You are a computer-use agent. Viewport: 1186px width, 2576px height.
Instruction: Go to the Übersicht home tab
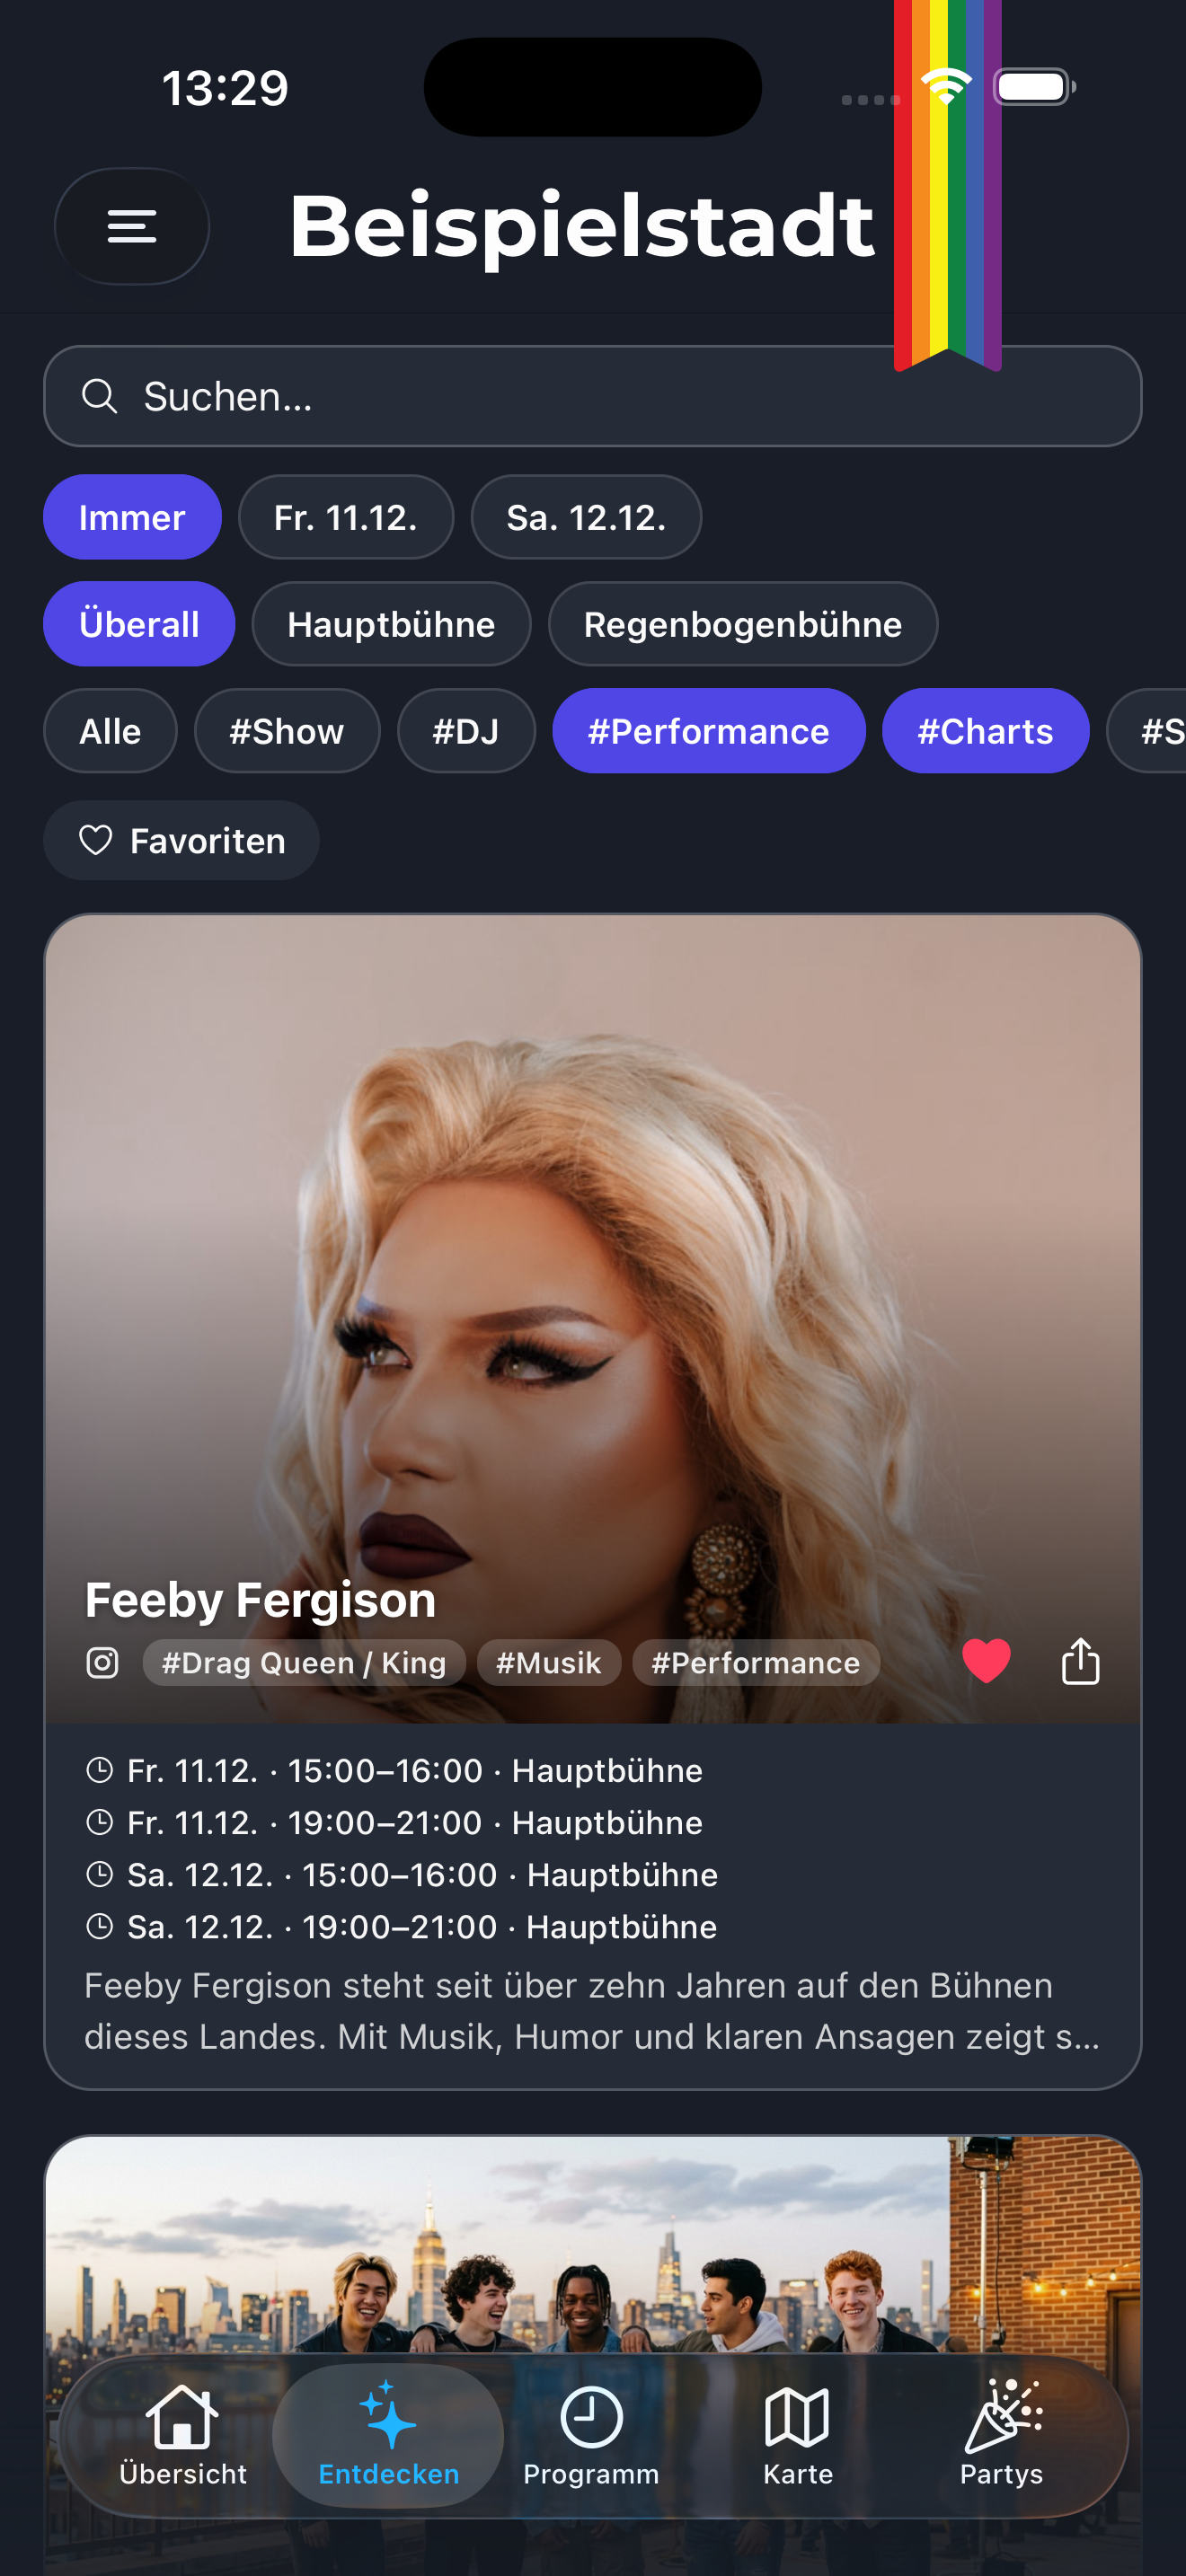point(183,2435)
